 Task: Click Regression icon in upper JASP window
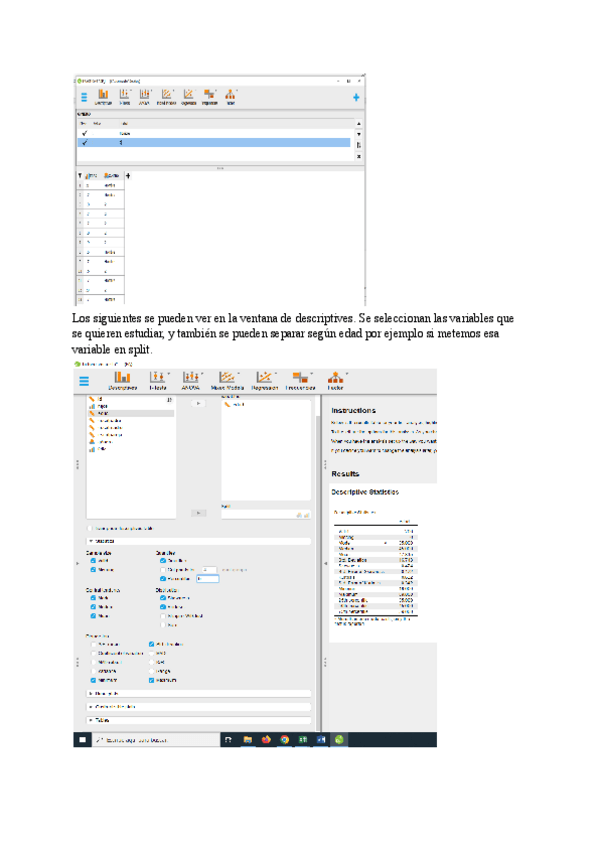pos(188,97)
